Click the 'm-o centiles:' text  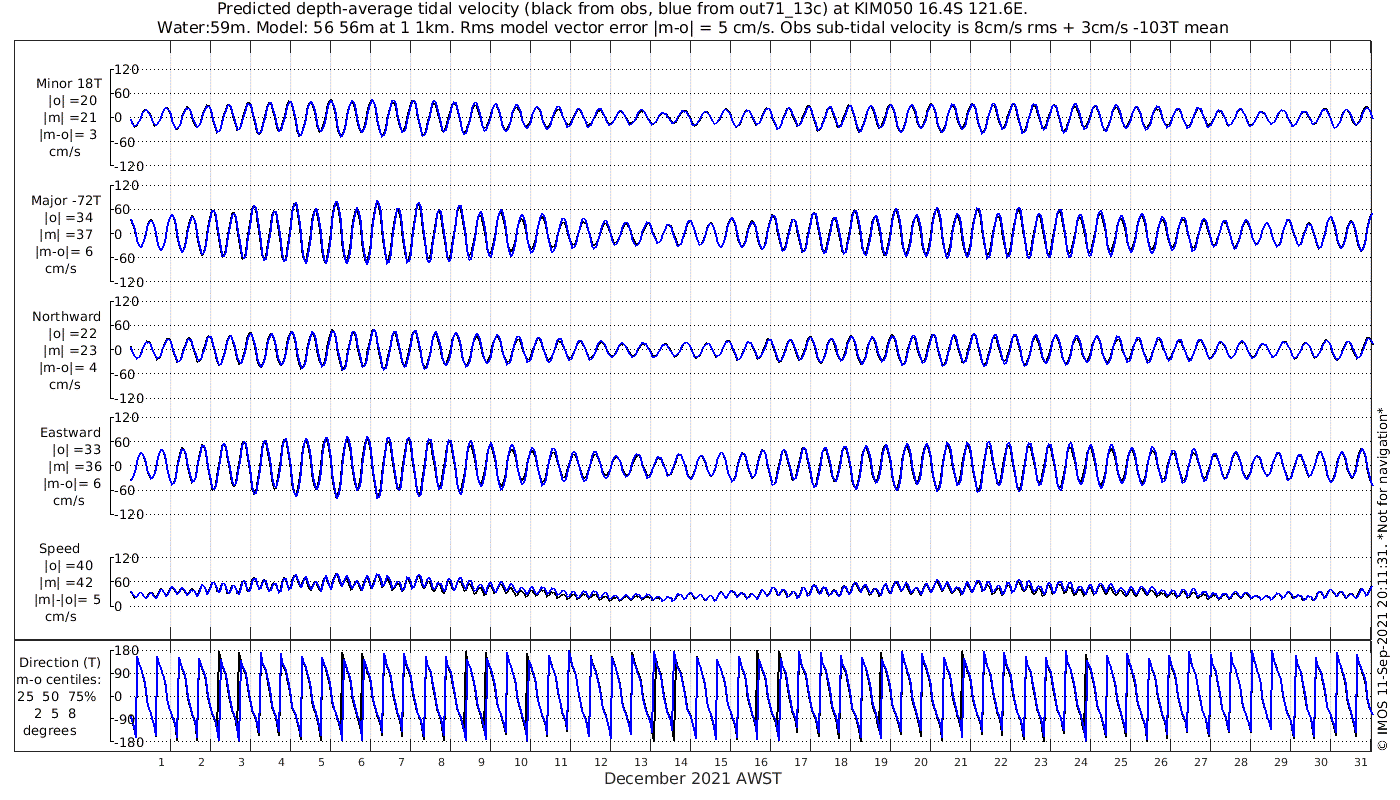point(59,679)
